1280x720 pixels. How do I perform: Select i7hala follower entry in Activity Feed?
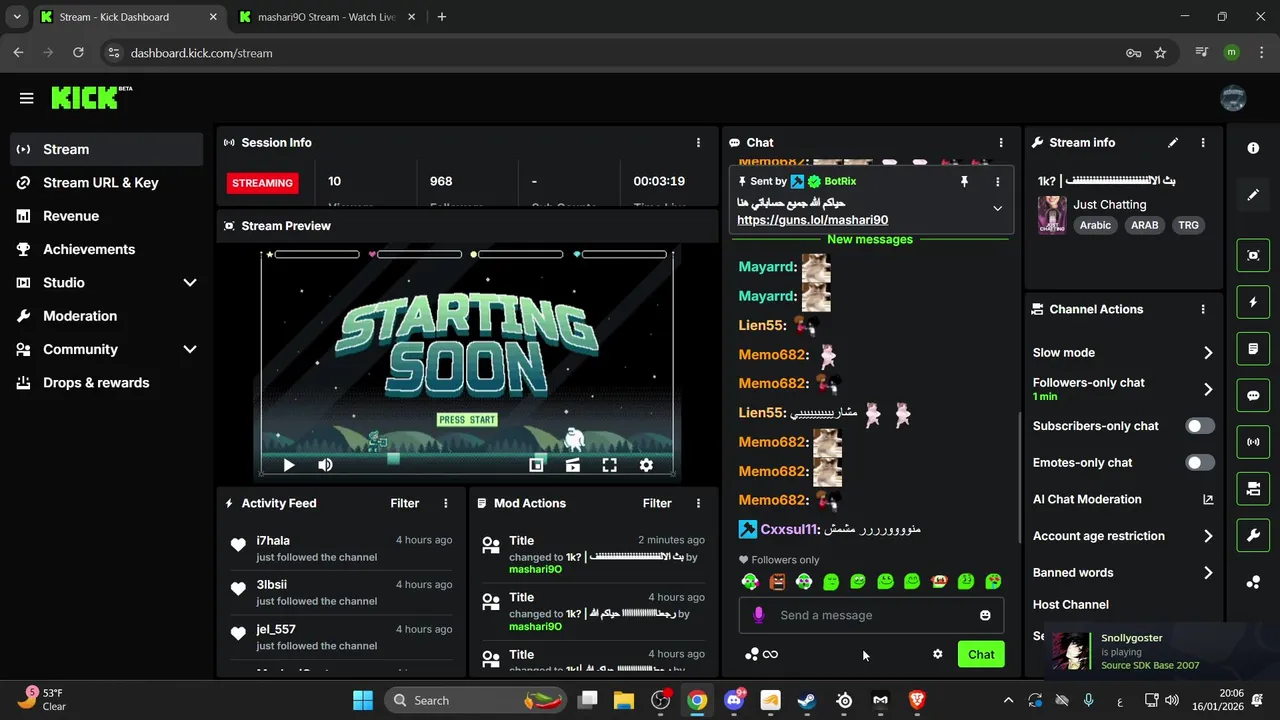(342, 549)
